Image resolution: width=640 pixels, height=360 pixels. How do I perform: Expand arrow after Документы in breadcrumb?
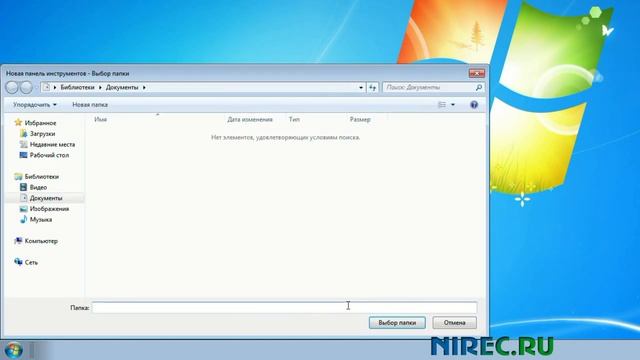click(x=144, y=87)
